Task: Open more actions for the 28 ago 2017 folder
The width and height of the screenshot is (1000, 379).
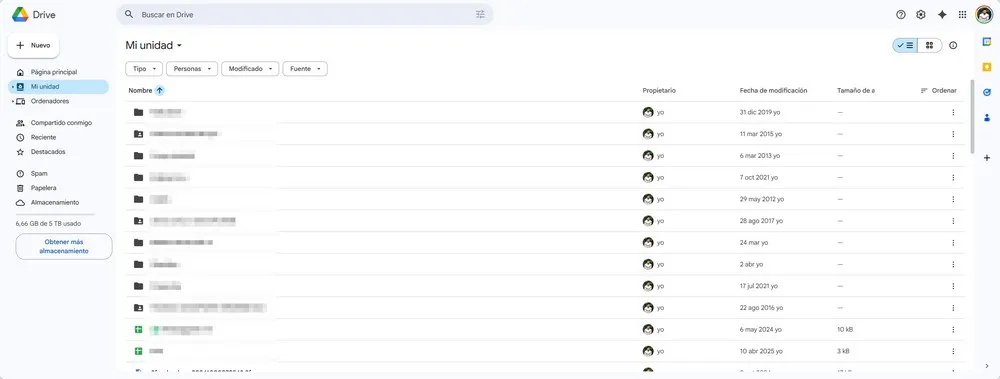Action: tap(953, 221)
